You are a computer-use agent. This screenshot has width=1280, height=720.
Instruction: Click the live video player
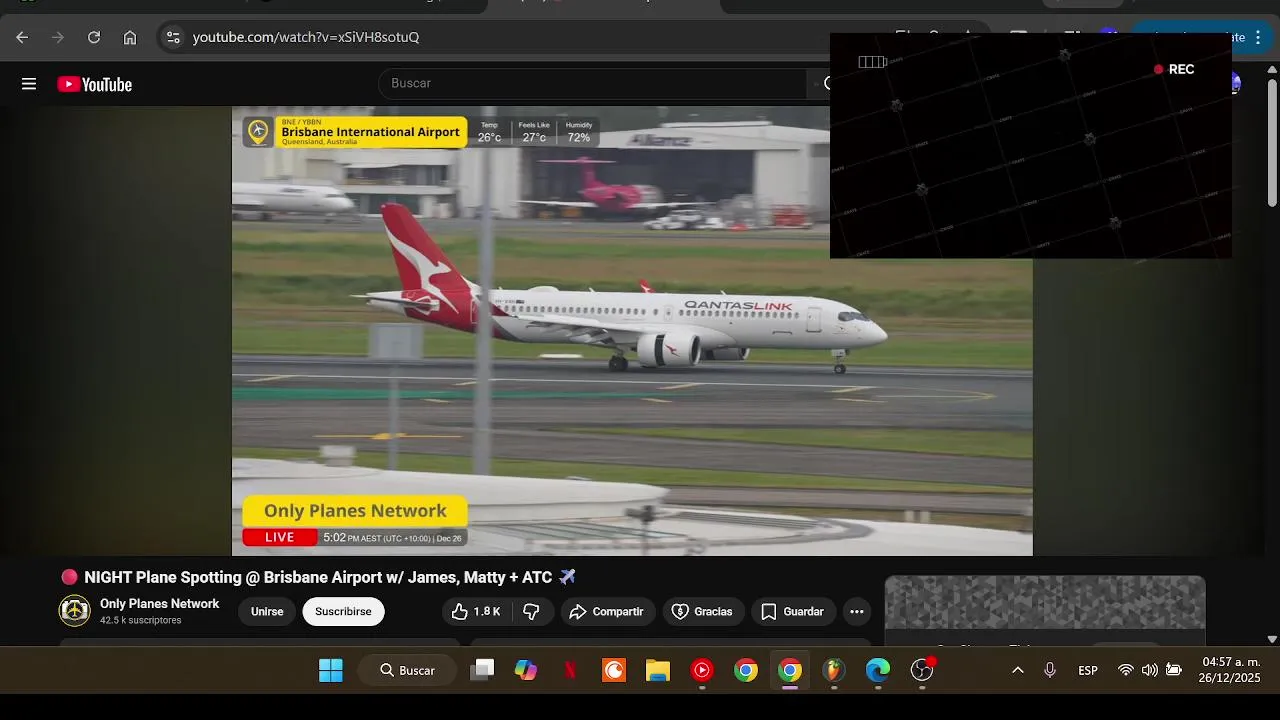[632, 331]
